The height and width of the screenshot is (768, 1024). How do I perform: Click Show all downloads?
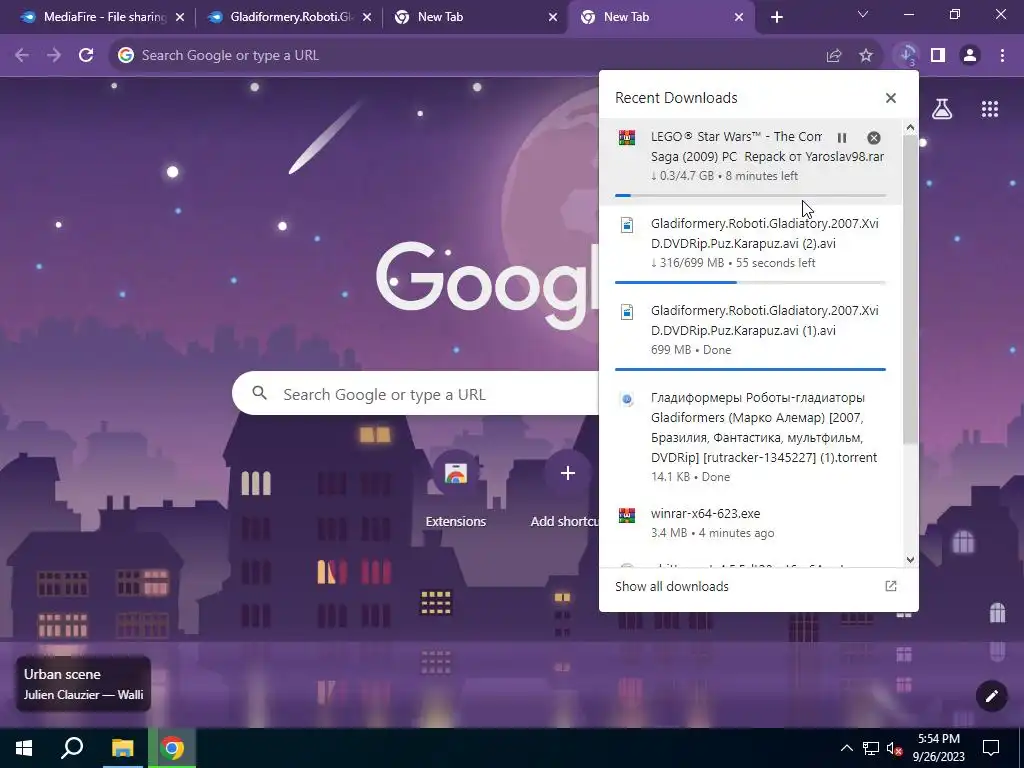click(672, 586)
